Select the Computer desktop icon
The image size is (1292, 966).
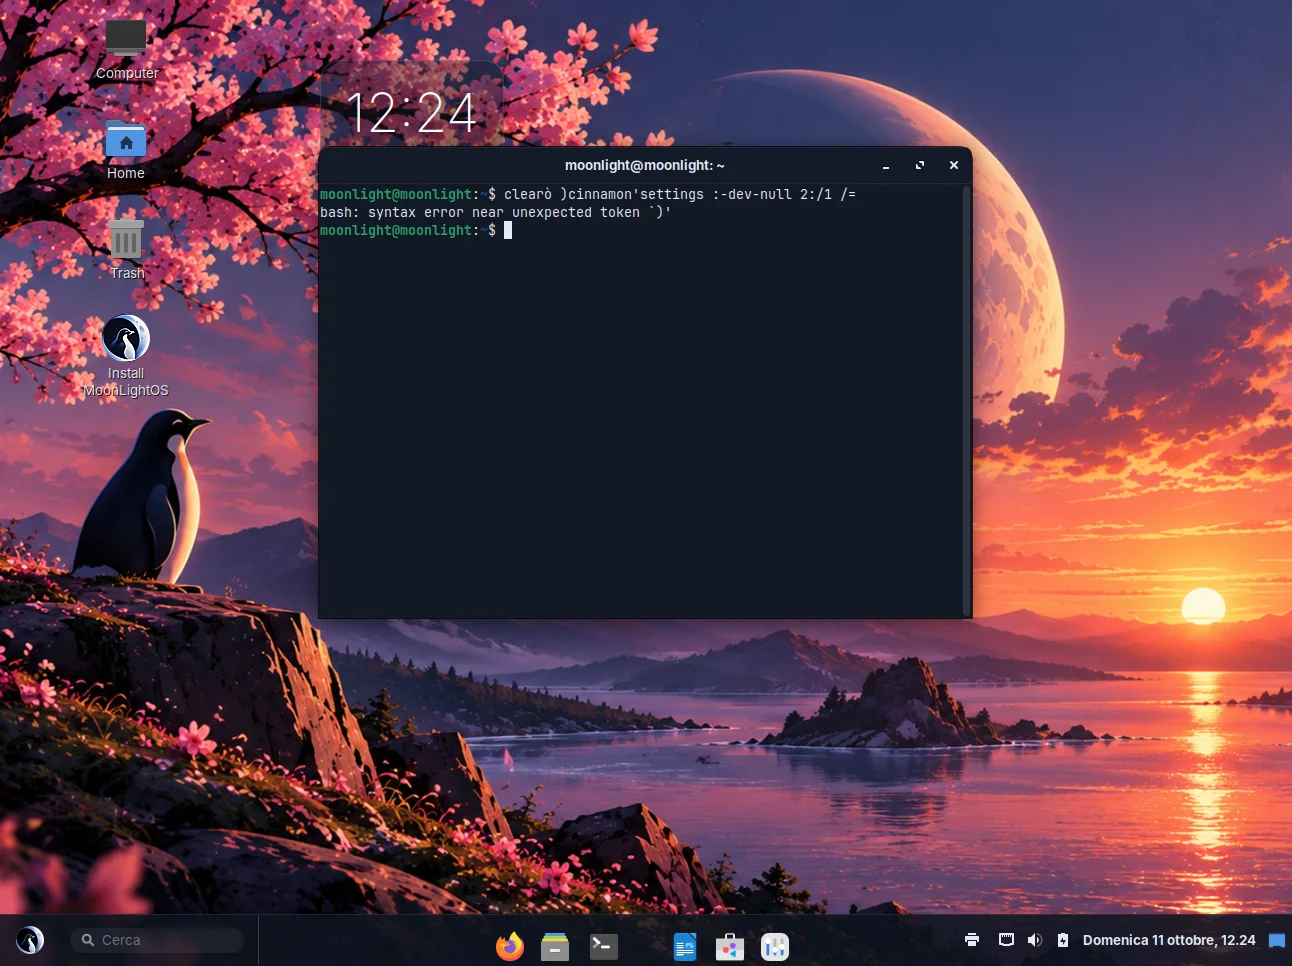(127, 49)
